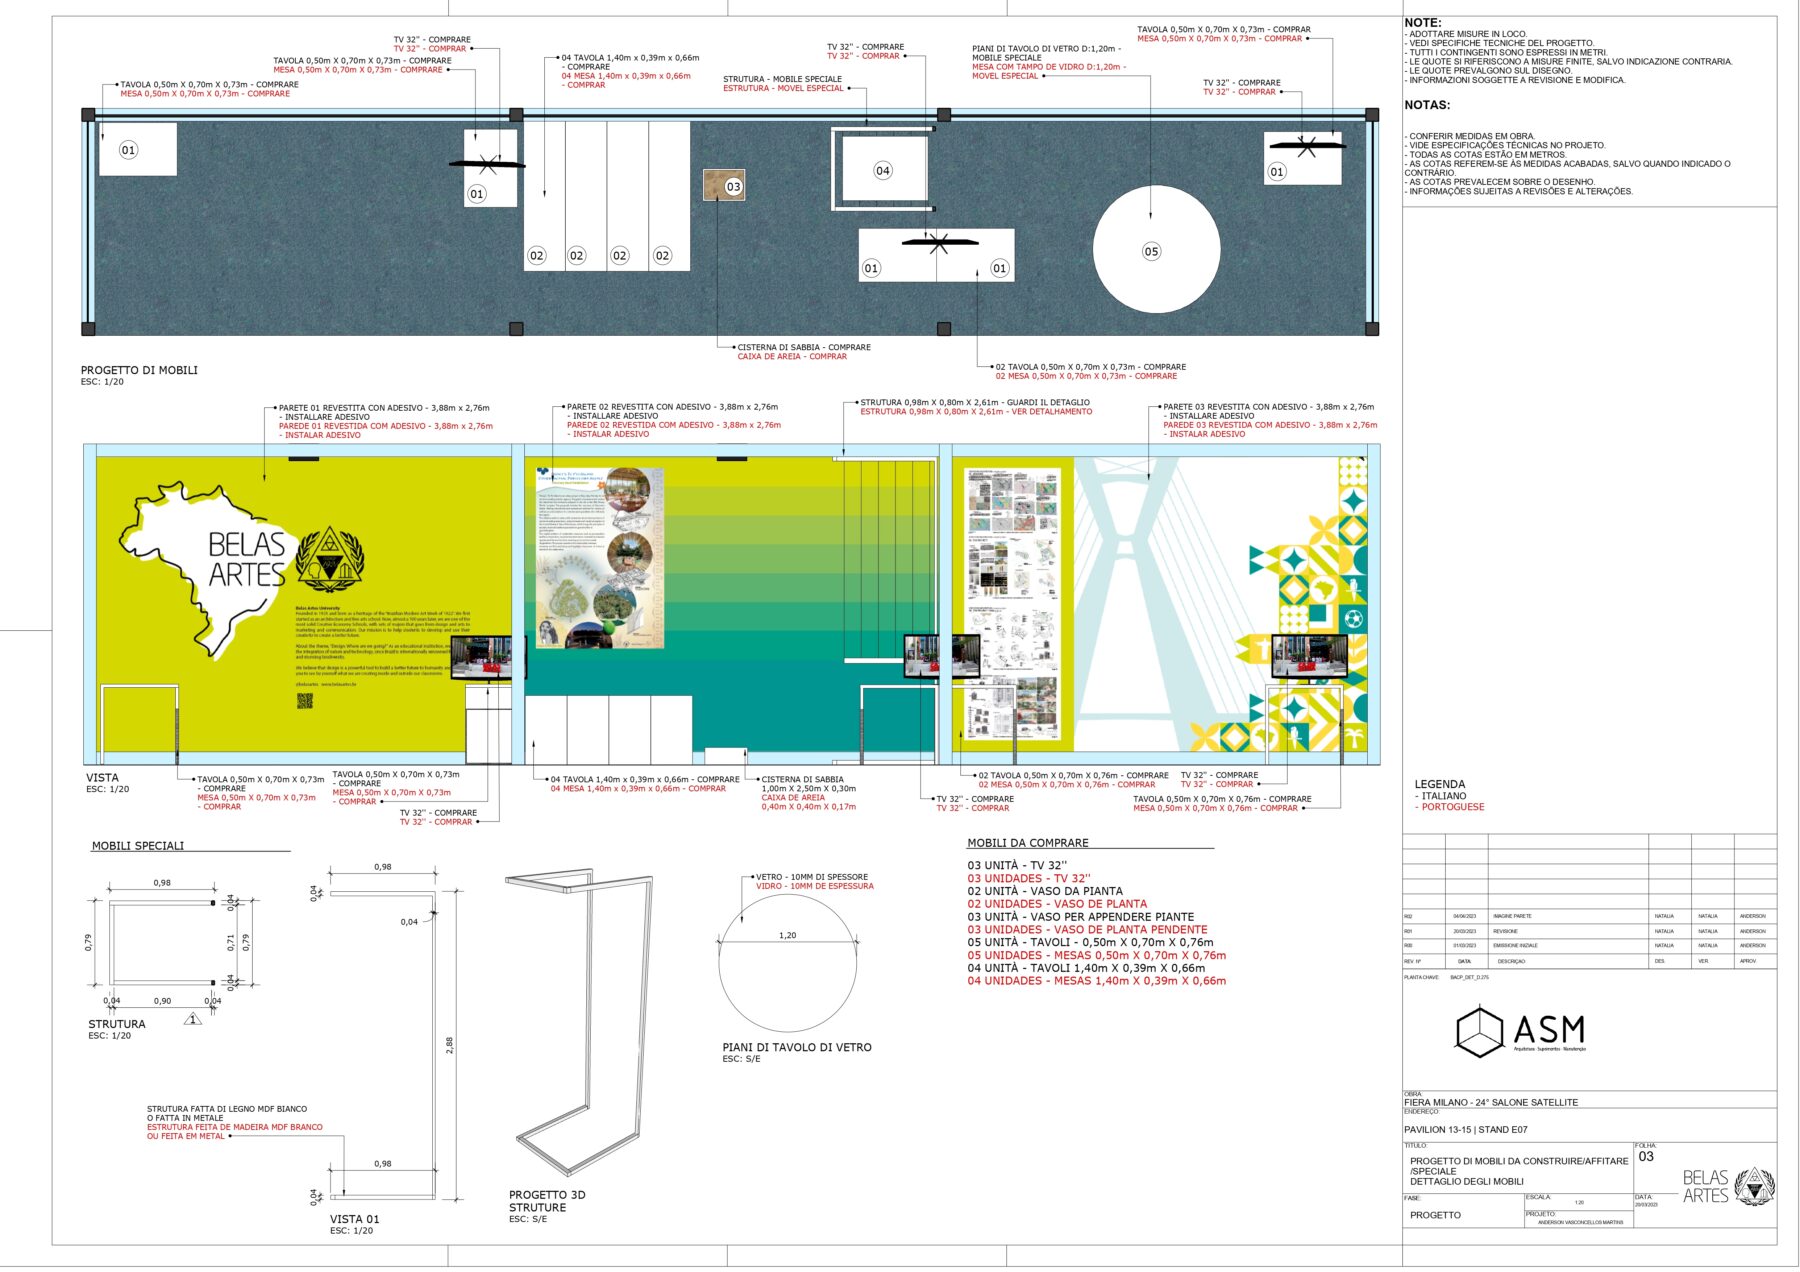Click the 'REVISIONE' revision description cell
The image size is (1800, 1272).
[x=1505, y=931]
